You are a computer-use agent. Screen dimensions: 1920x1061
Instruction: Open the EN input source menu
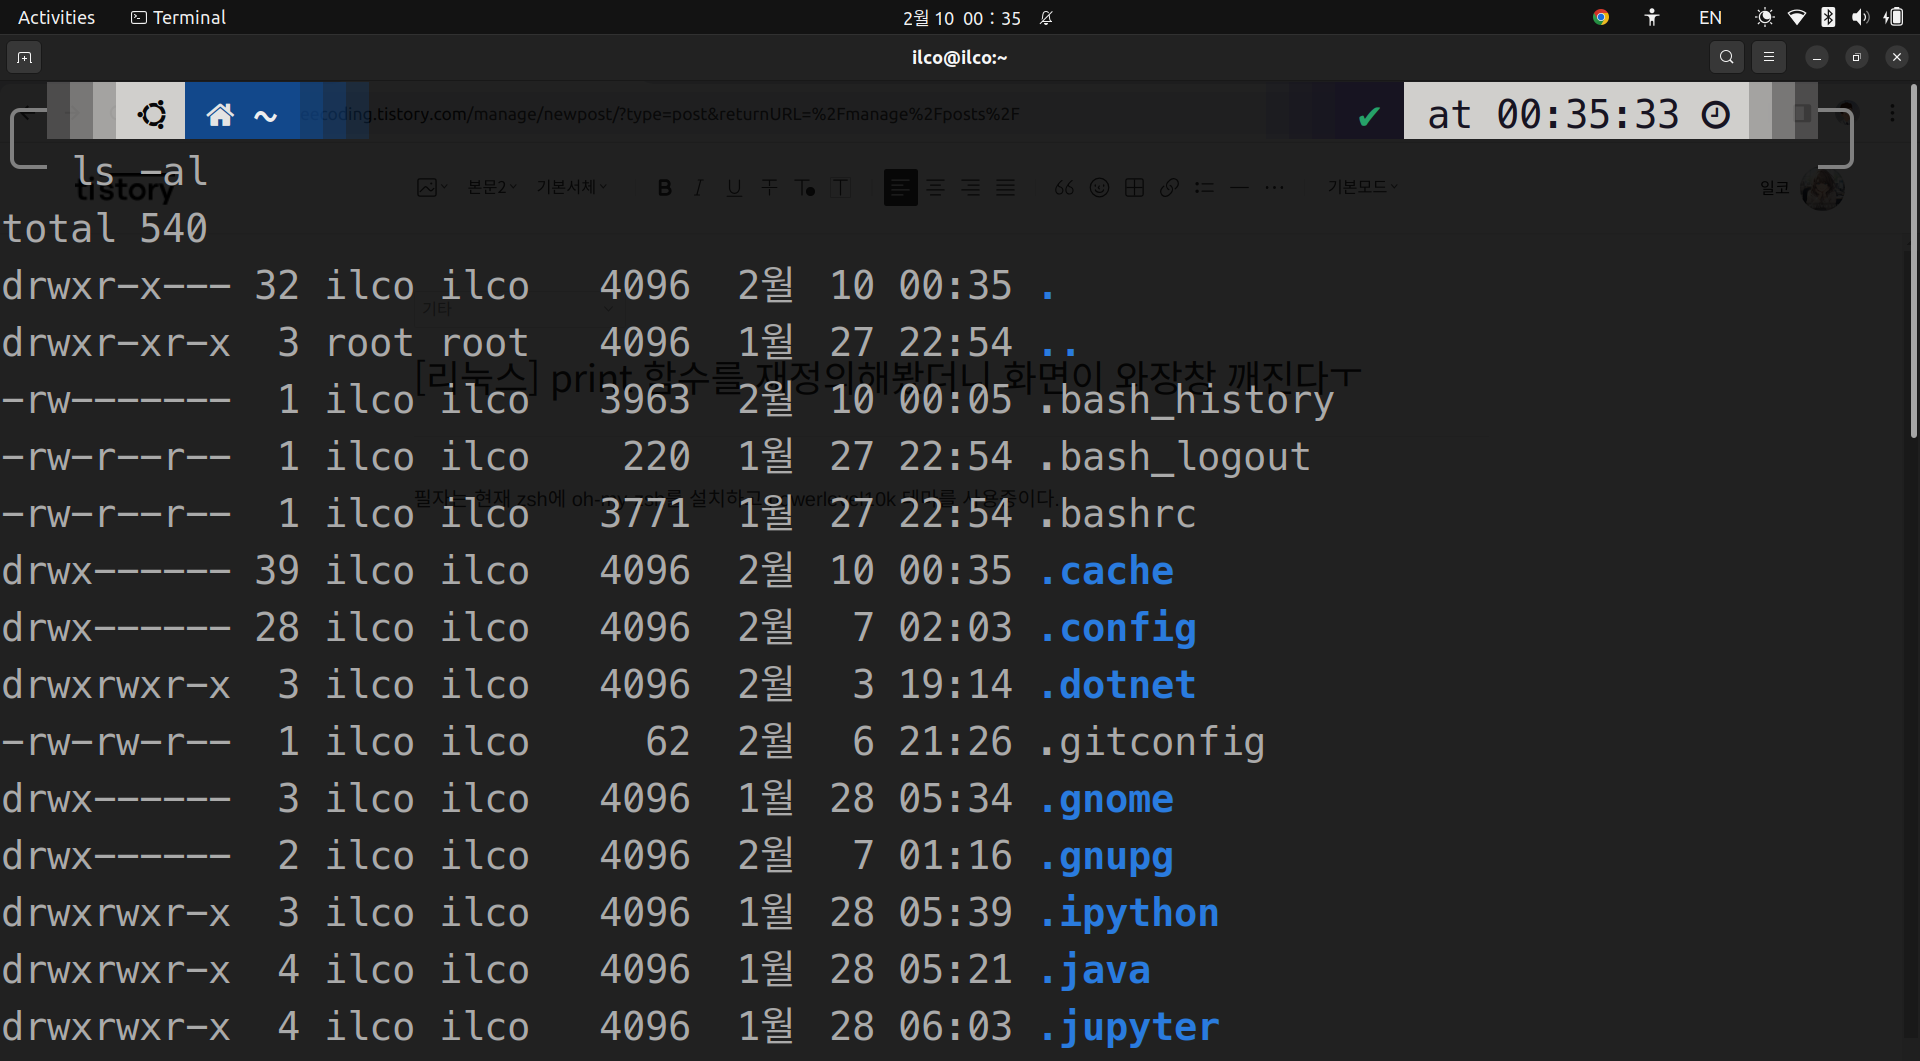click(1710, 17)
